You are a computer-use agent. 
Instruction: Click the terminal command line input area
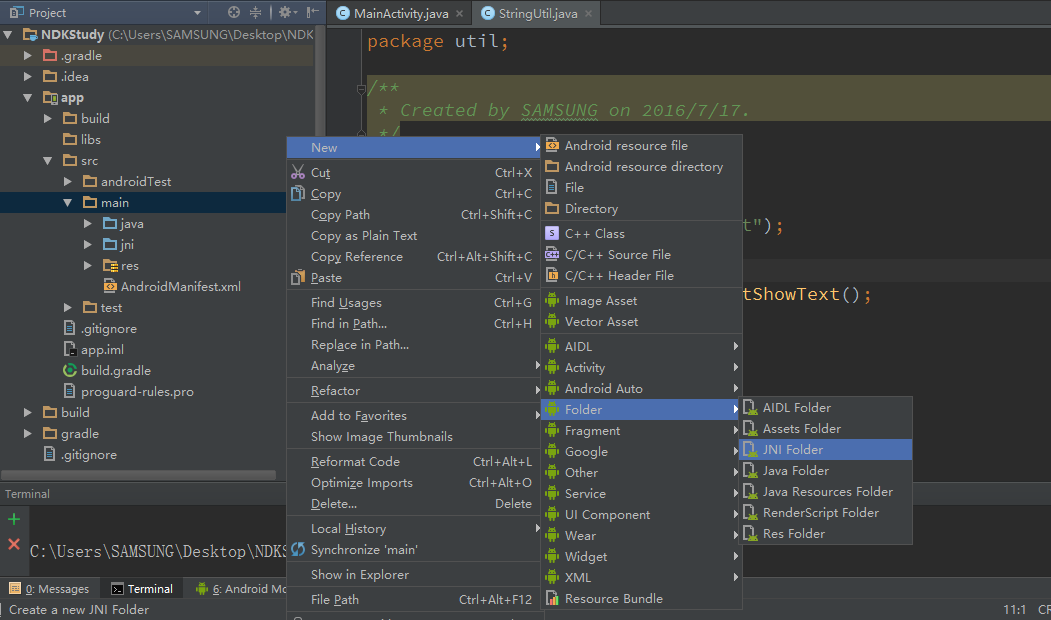[158, 551]
